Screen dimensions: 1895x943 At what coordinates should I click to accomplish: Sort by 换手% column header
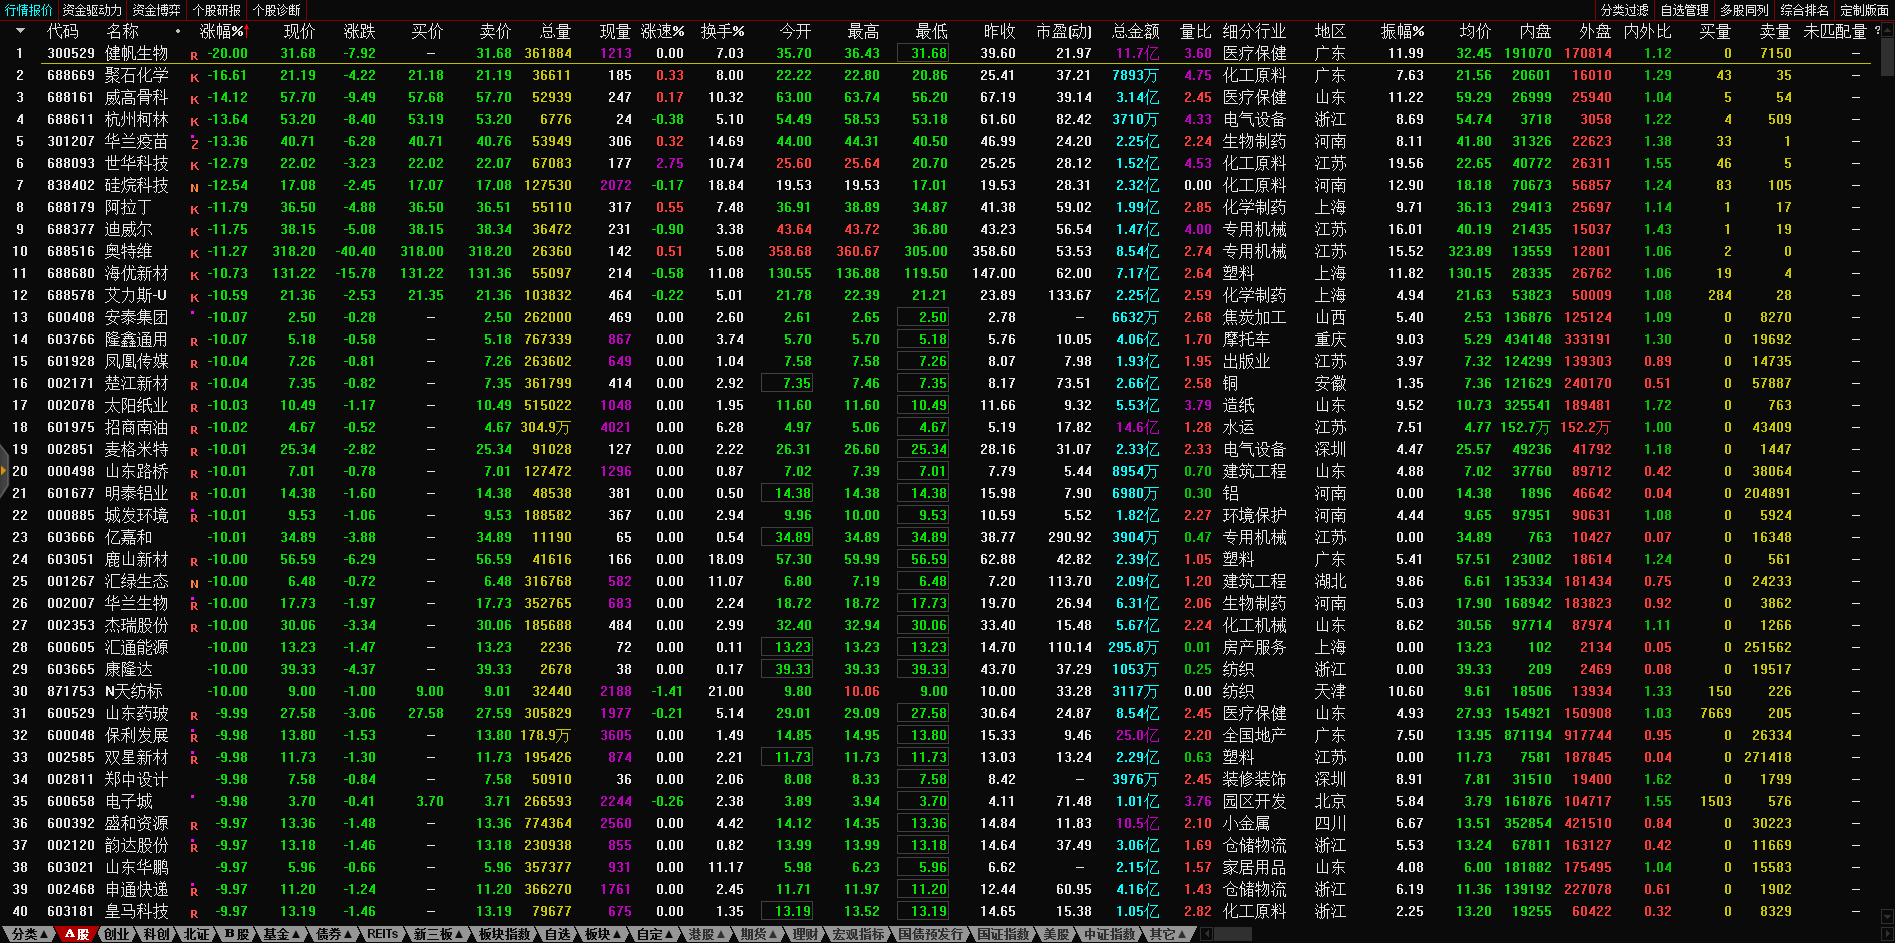(x=722, y=31)
